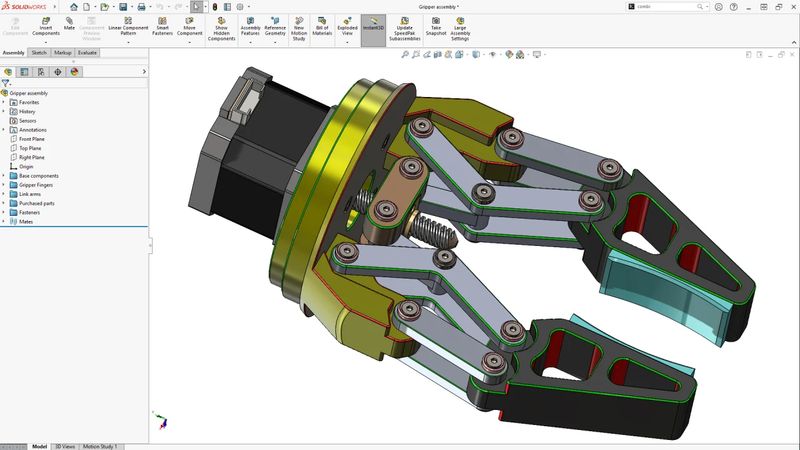Select the Mate tool
800x450 pixels.
[x=69, y=23]
